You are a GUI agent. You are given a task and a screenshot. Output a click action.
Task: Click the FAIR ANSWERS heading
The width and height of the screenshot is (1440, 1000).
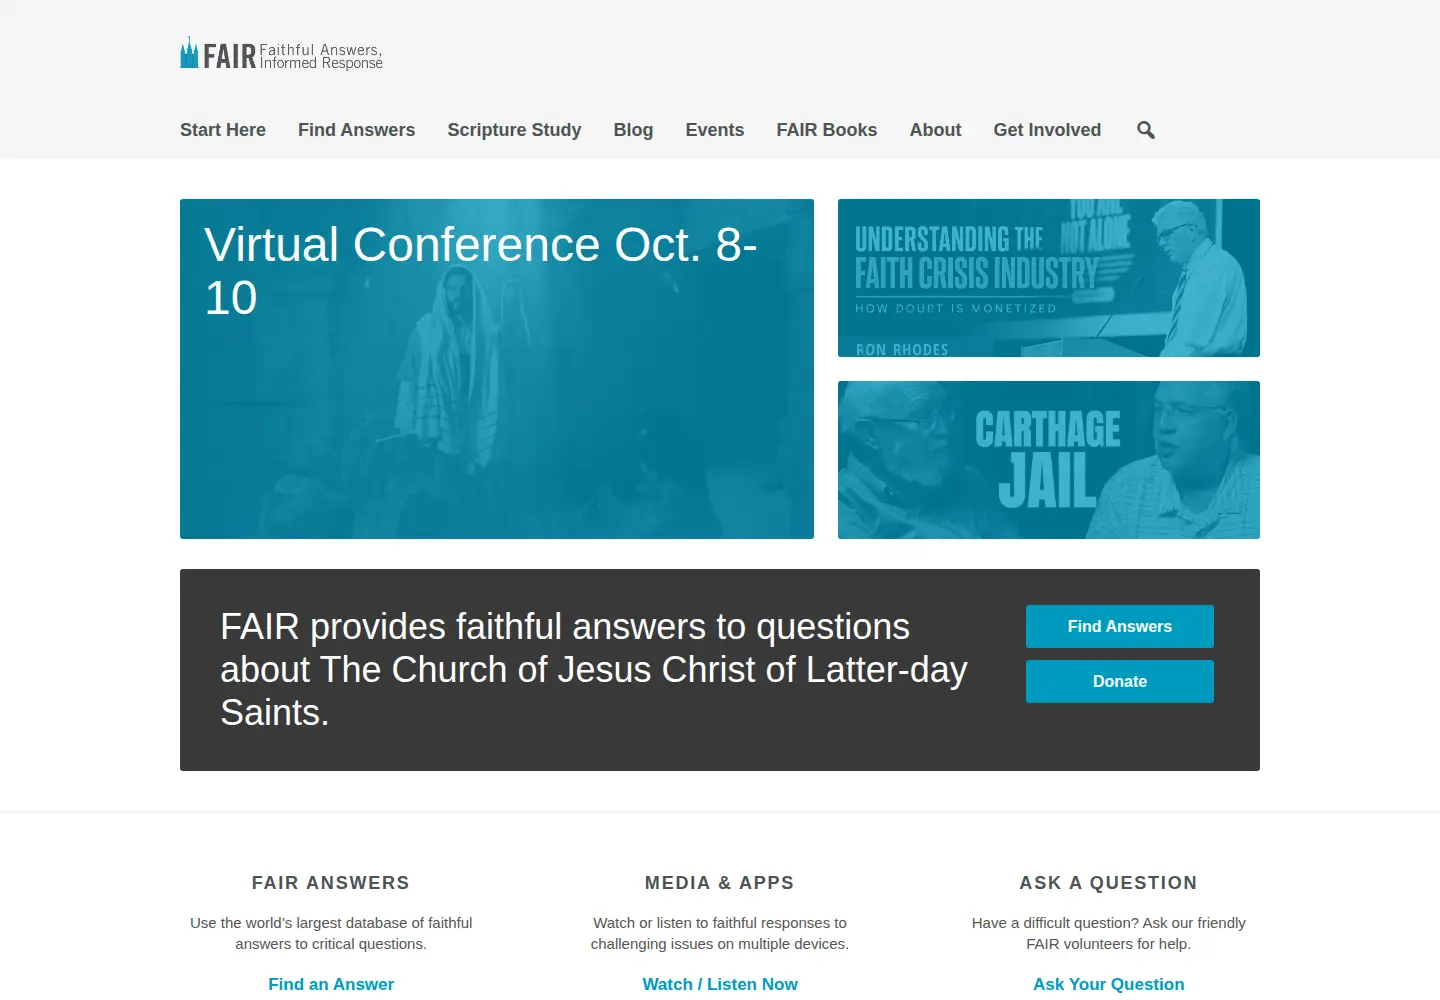coord(331,883)
